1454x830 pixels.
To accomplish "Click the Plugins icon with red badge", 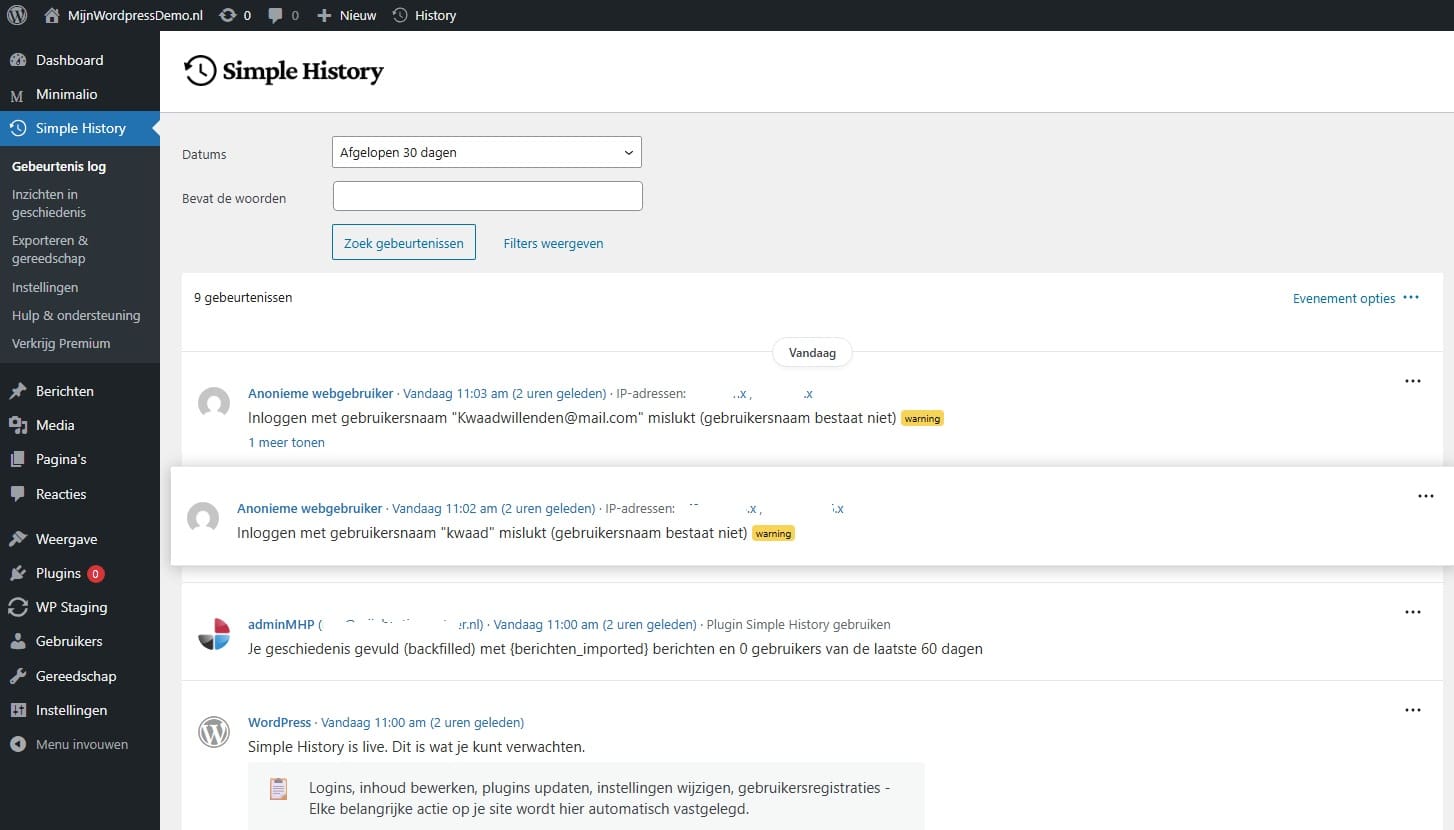I will [17, 573].
